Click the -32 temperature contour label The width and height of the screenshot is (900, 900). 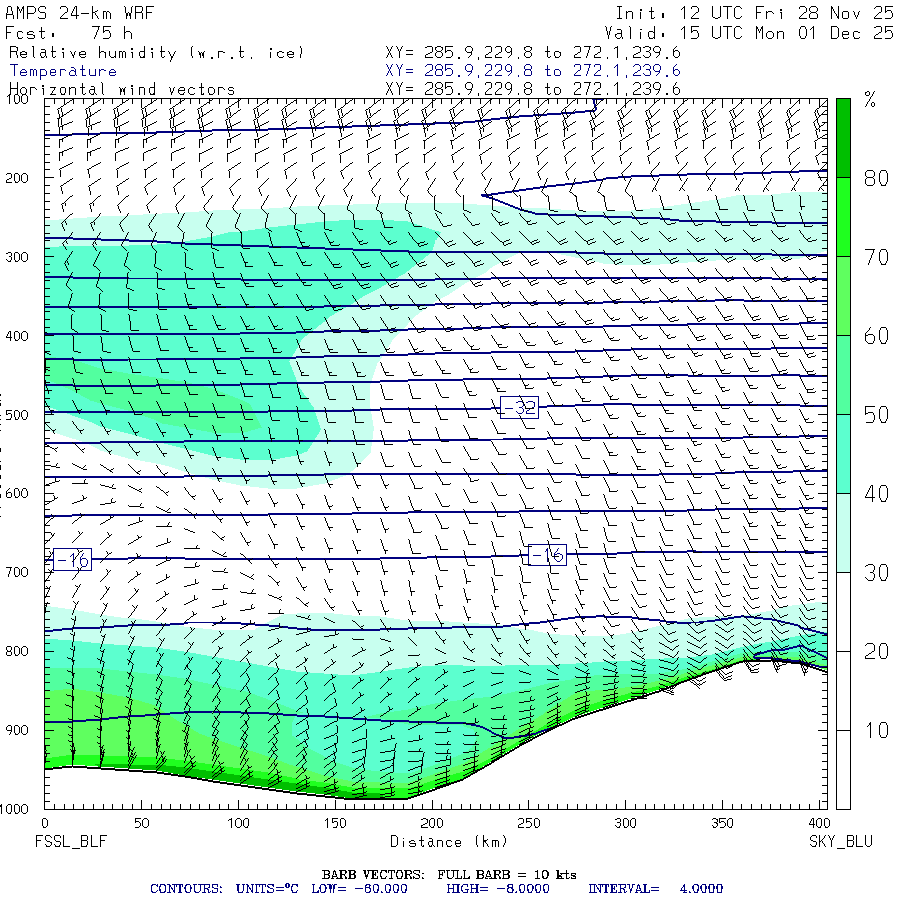point(519,408)
